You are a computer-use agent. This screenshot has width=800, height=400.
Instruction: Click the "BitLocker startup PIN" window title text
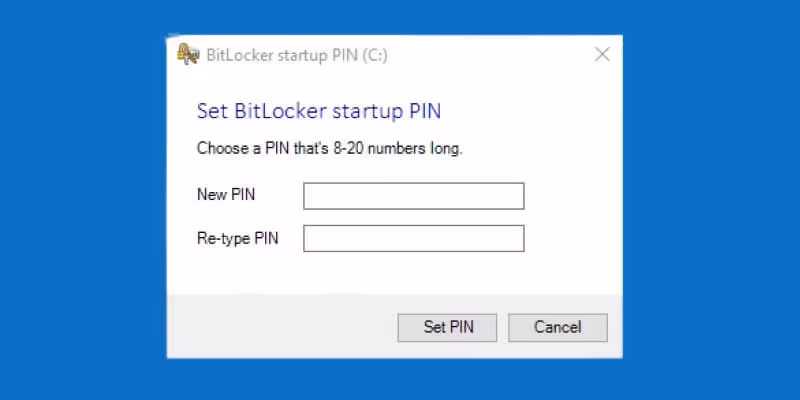point(280,55)
